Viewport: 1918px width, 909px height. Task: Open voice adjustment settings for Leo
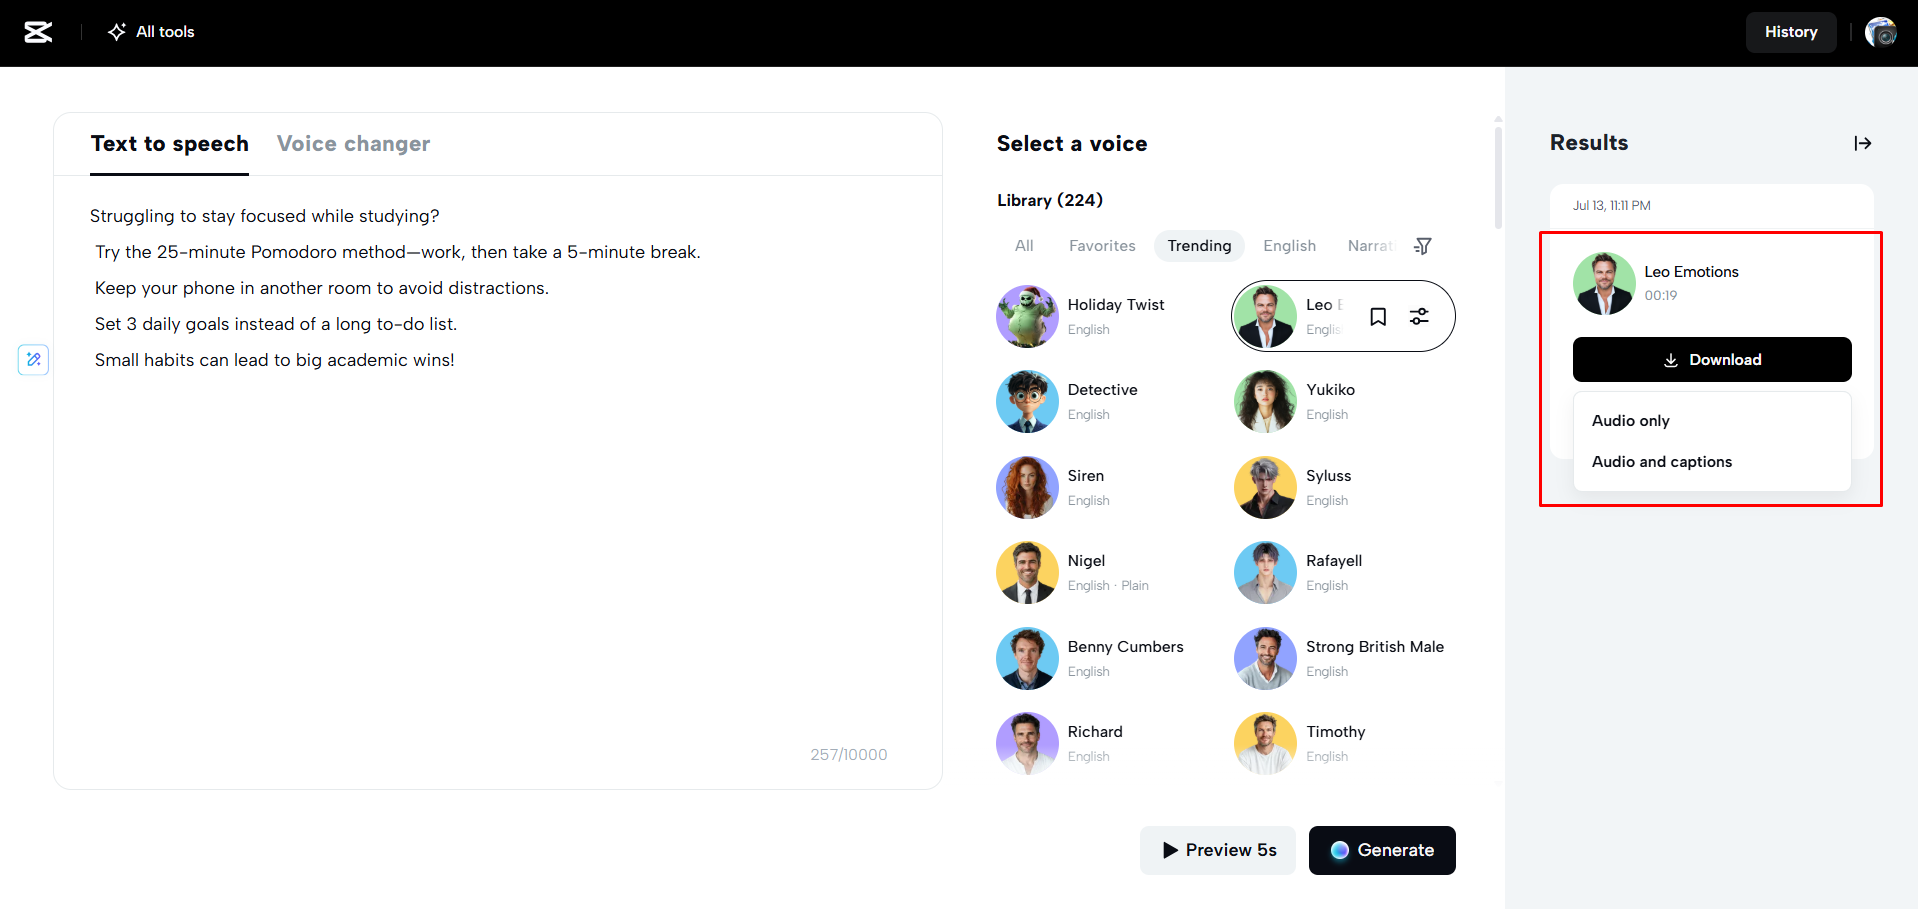tap(1419, 317)
